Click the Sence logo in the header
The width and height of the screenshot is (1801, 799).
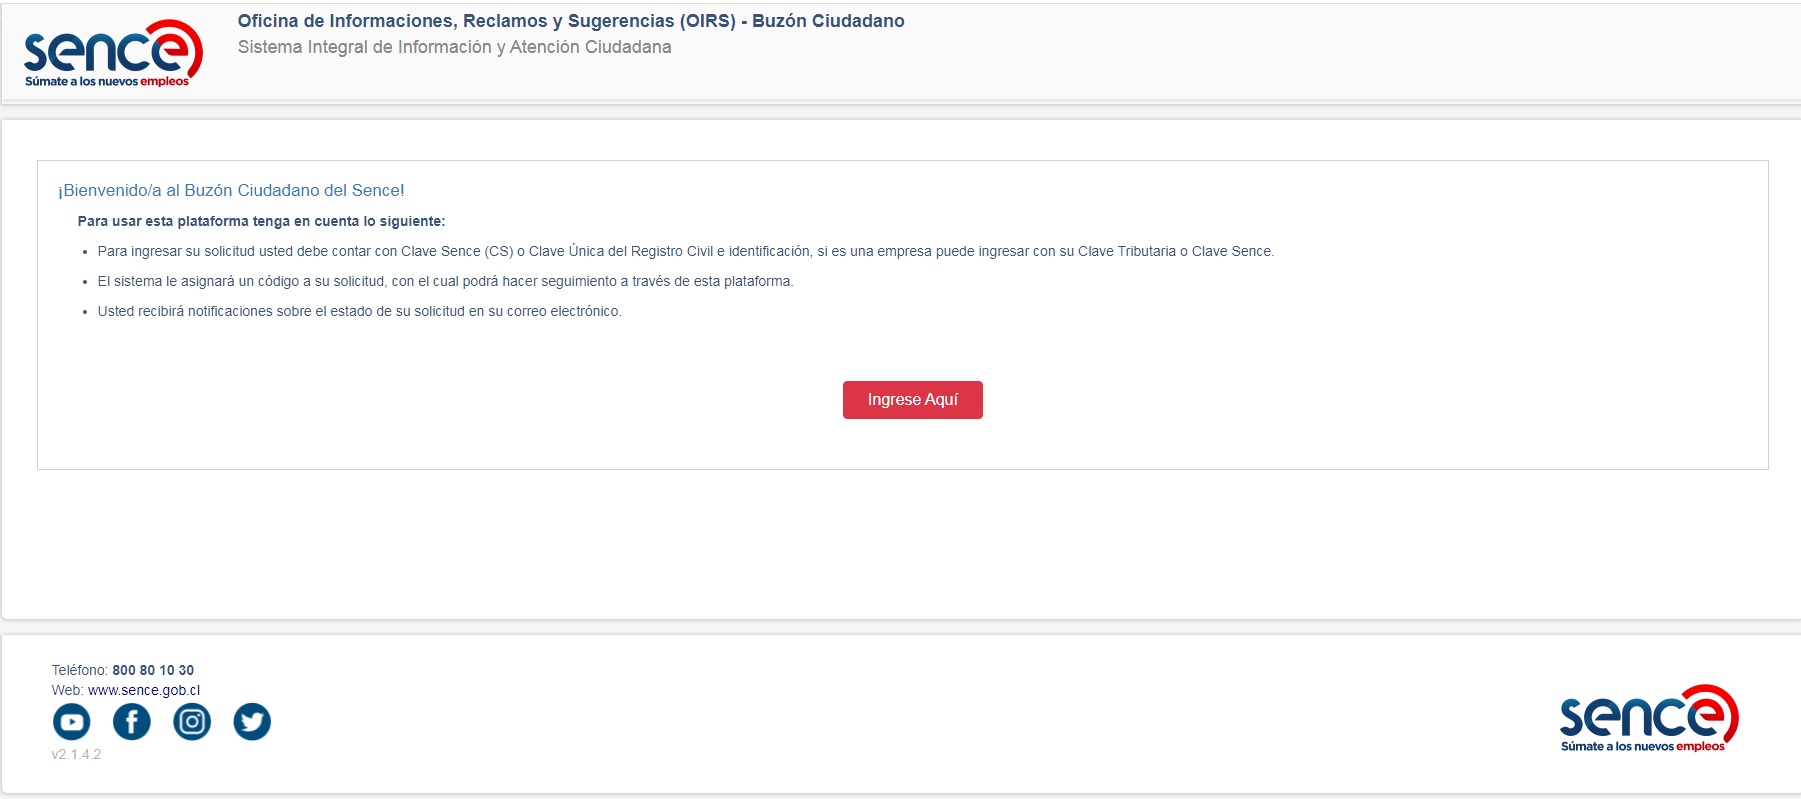pos(112,50)
